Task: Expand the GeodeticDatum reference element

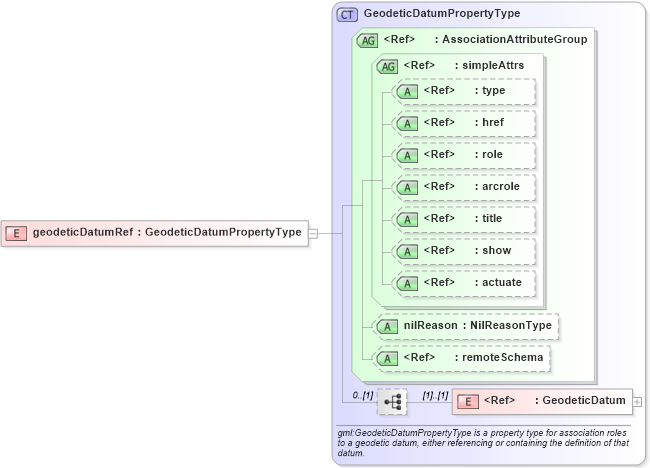Action: tap(638, 402)
